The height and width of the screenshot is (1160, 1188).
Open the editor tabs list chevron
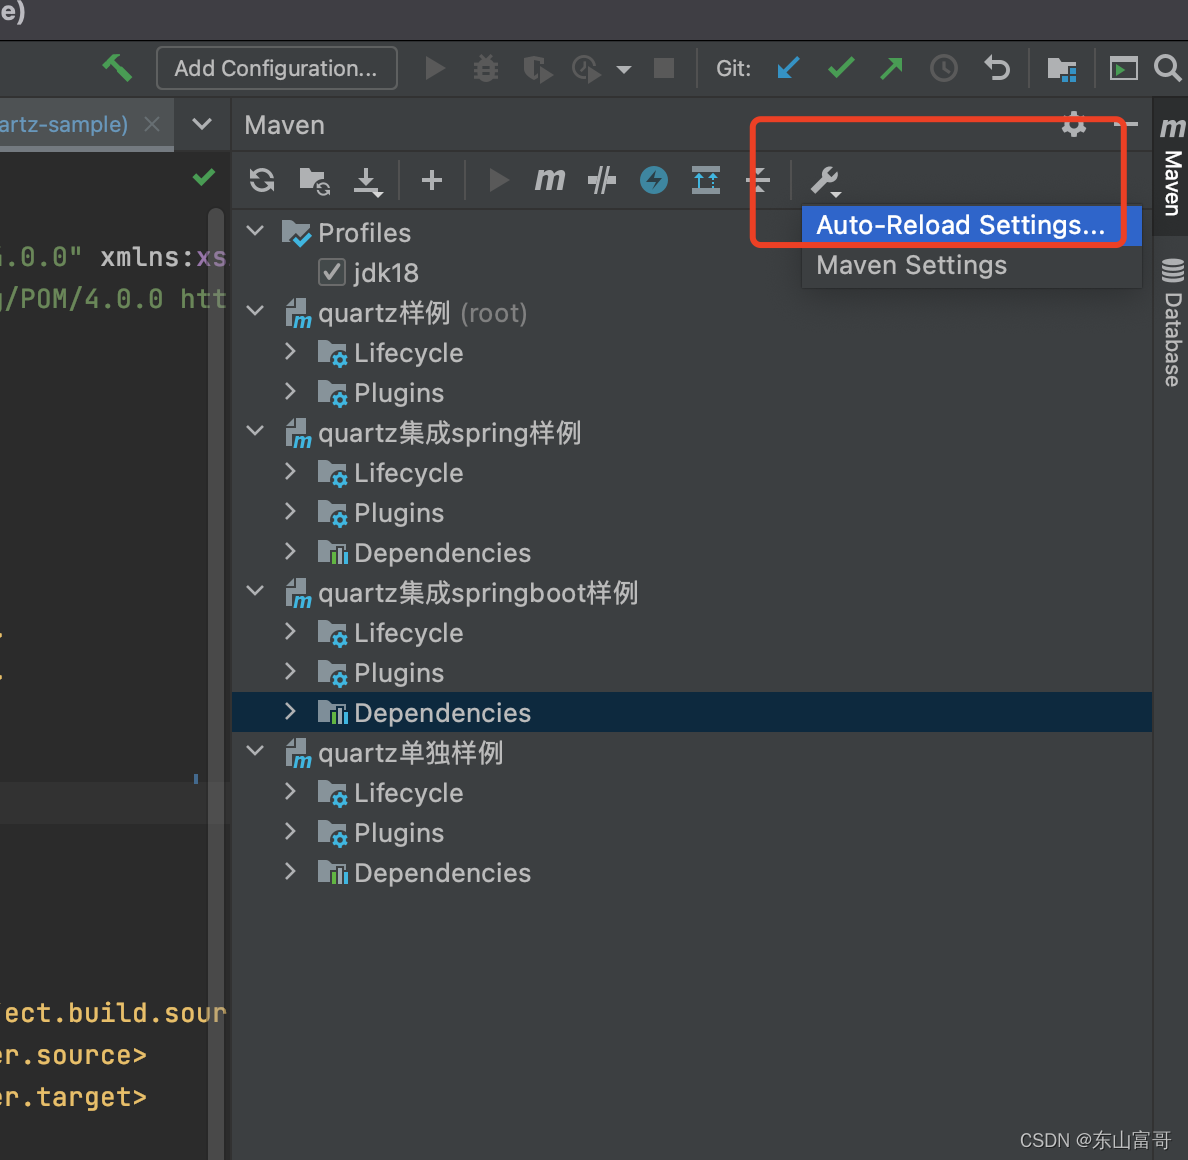click(x=202, y=124)
